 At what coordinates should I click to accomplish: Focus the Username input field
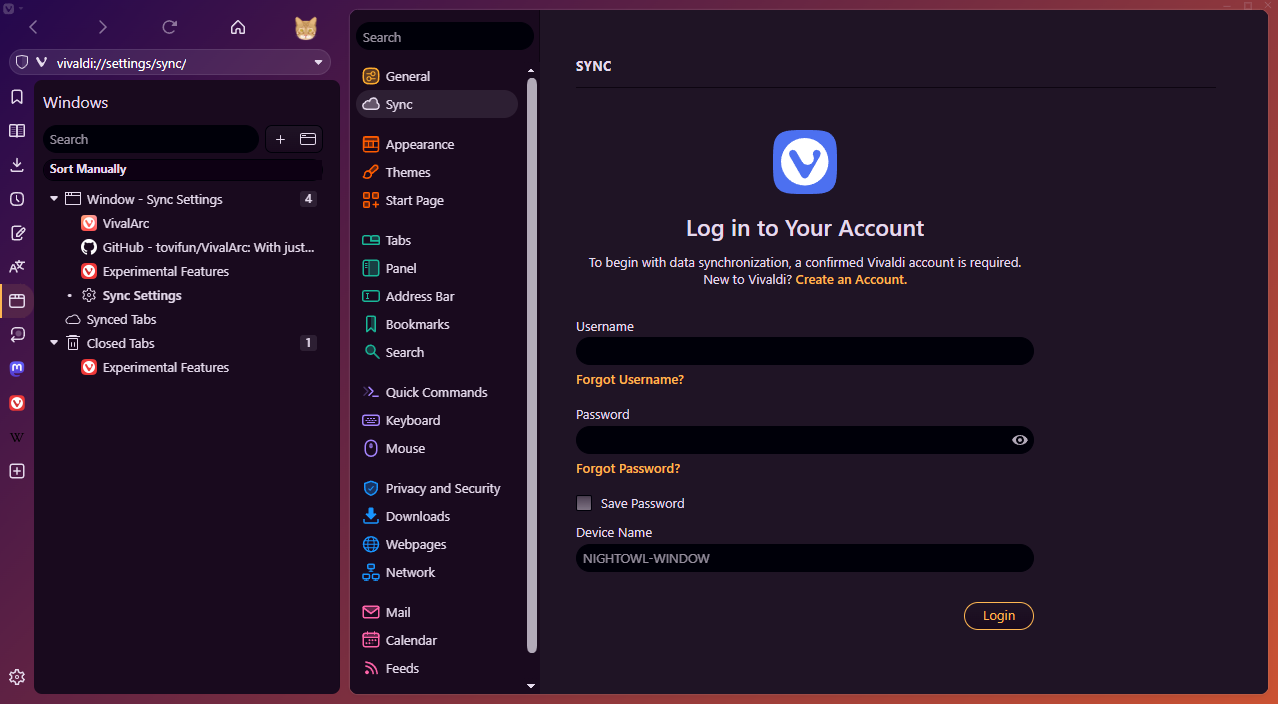point(805,351)
